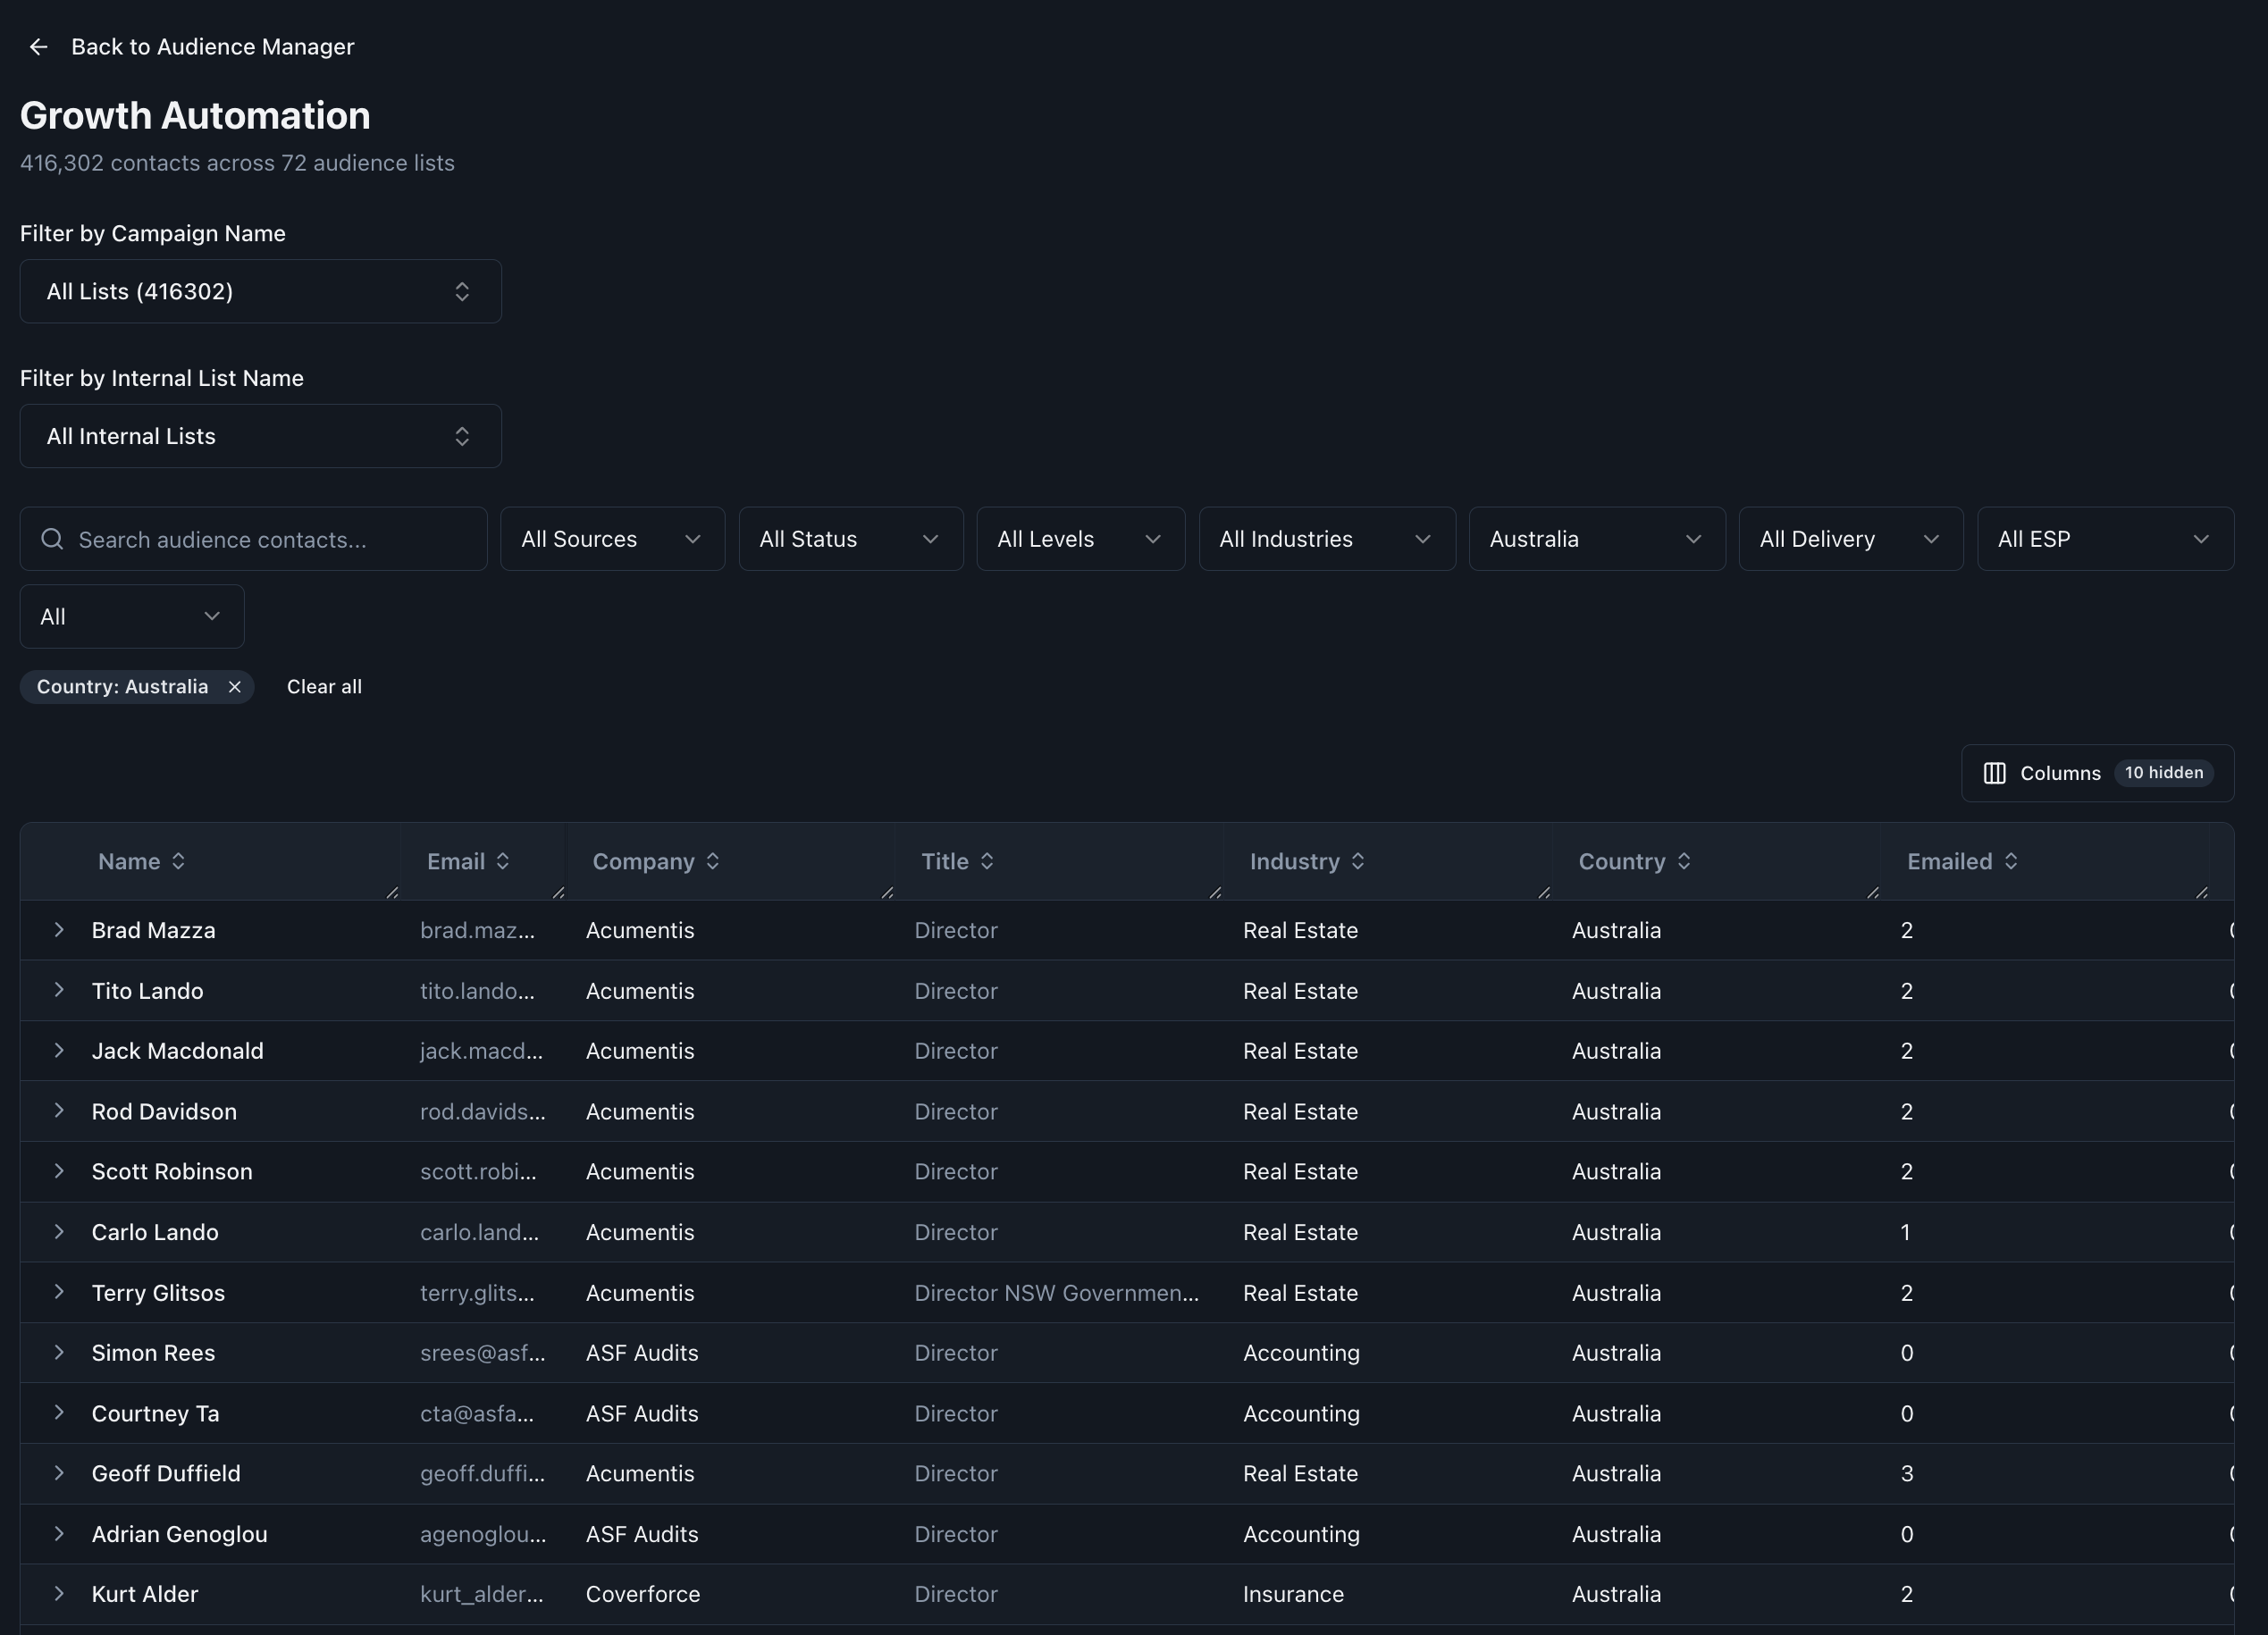
Task: Click the back arrow icon
Action: 38,47
